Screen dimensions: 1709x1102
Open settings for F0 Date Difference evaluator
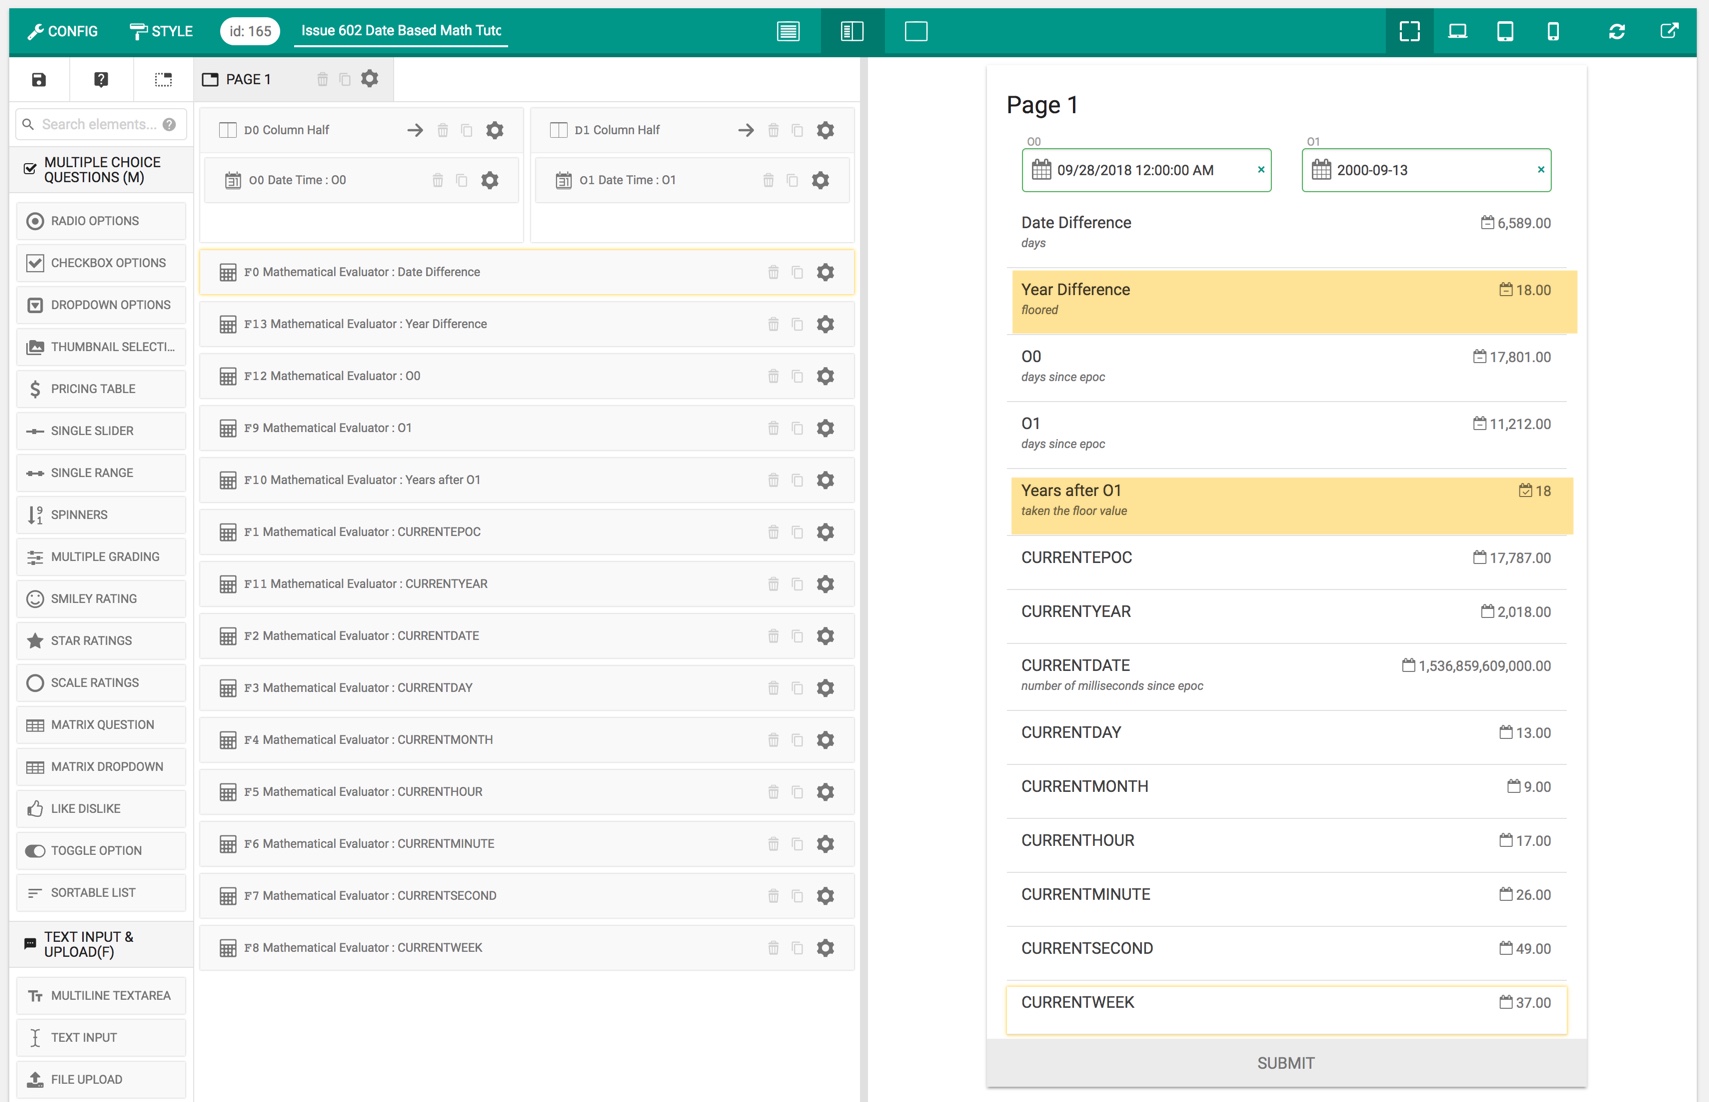[826, 272]
